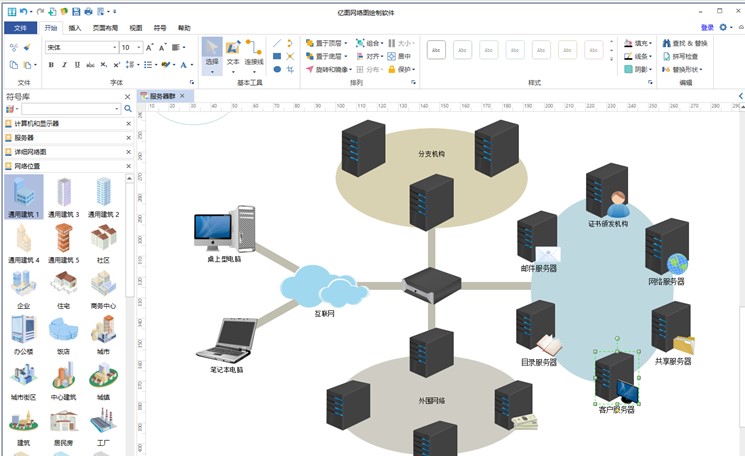
Task: Click the Print icon in quick access toolbar
Action: tap(88, 11)
